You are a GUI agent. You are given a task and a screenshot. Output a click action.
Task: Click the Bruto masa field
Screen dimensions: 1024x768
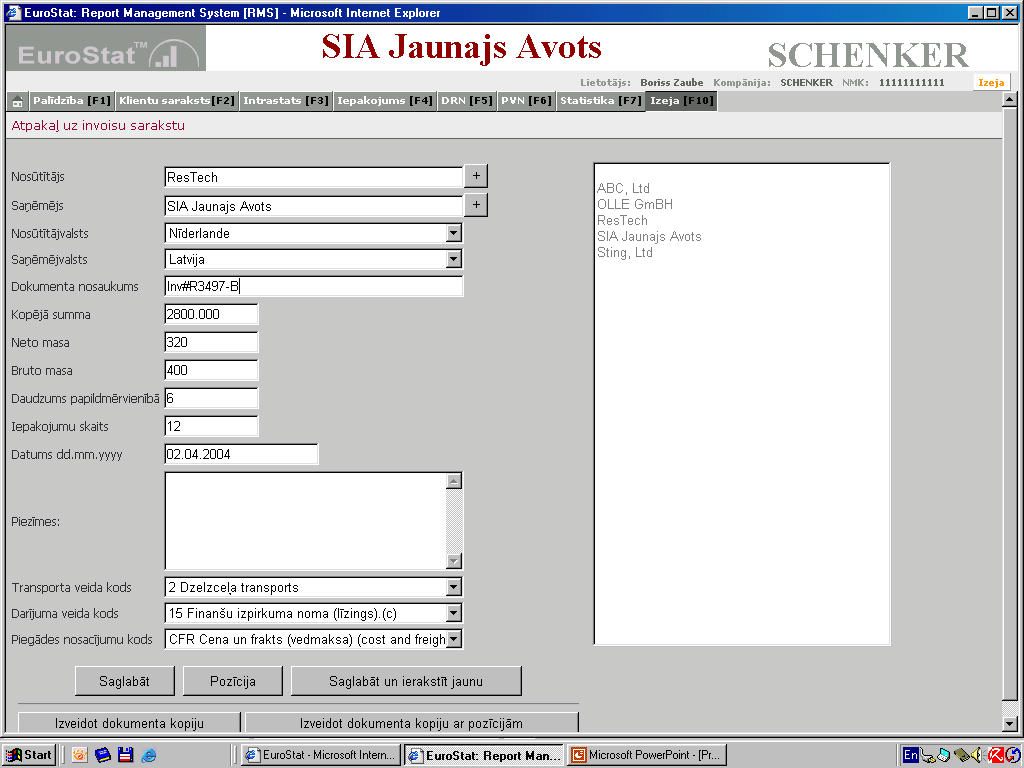click(211, 370)
